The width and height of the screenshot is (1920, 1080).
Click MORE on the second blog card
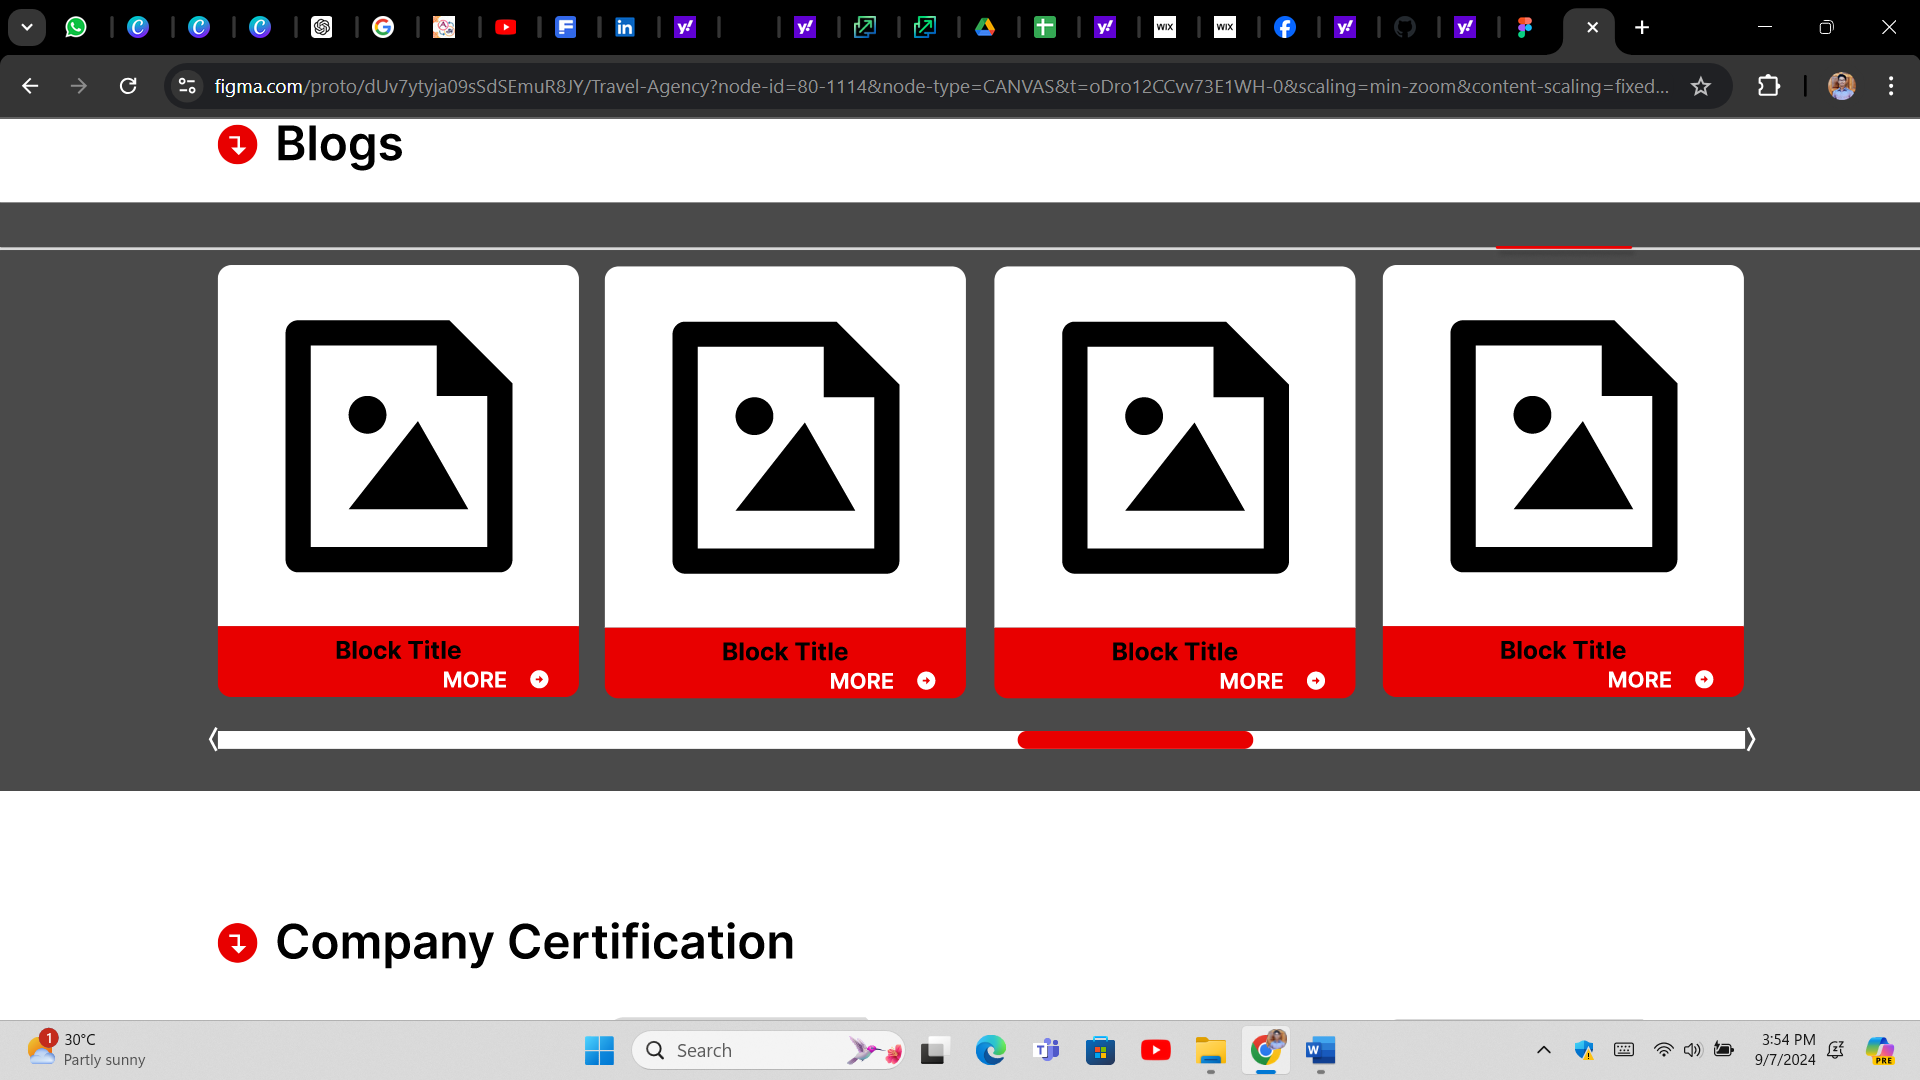[x=861, y=681]
